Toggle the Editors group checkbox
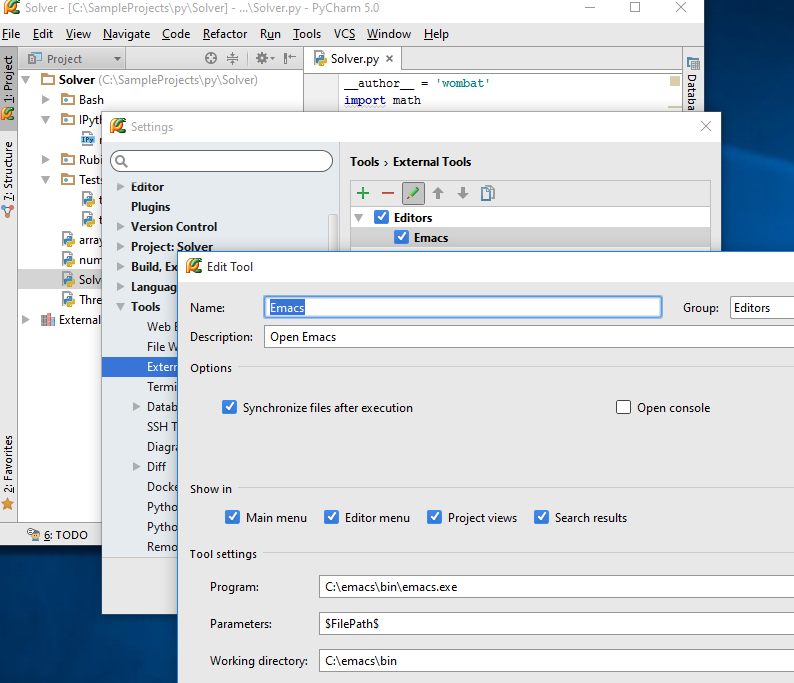This screenshot has width=794, height=683. click(381, 217)
